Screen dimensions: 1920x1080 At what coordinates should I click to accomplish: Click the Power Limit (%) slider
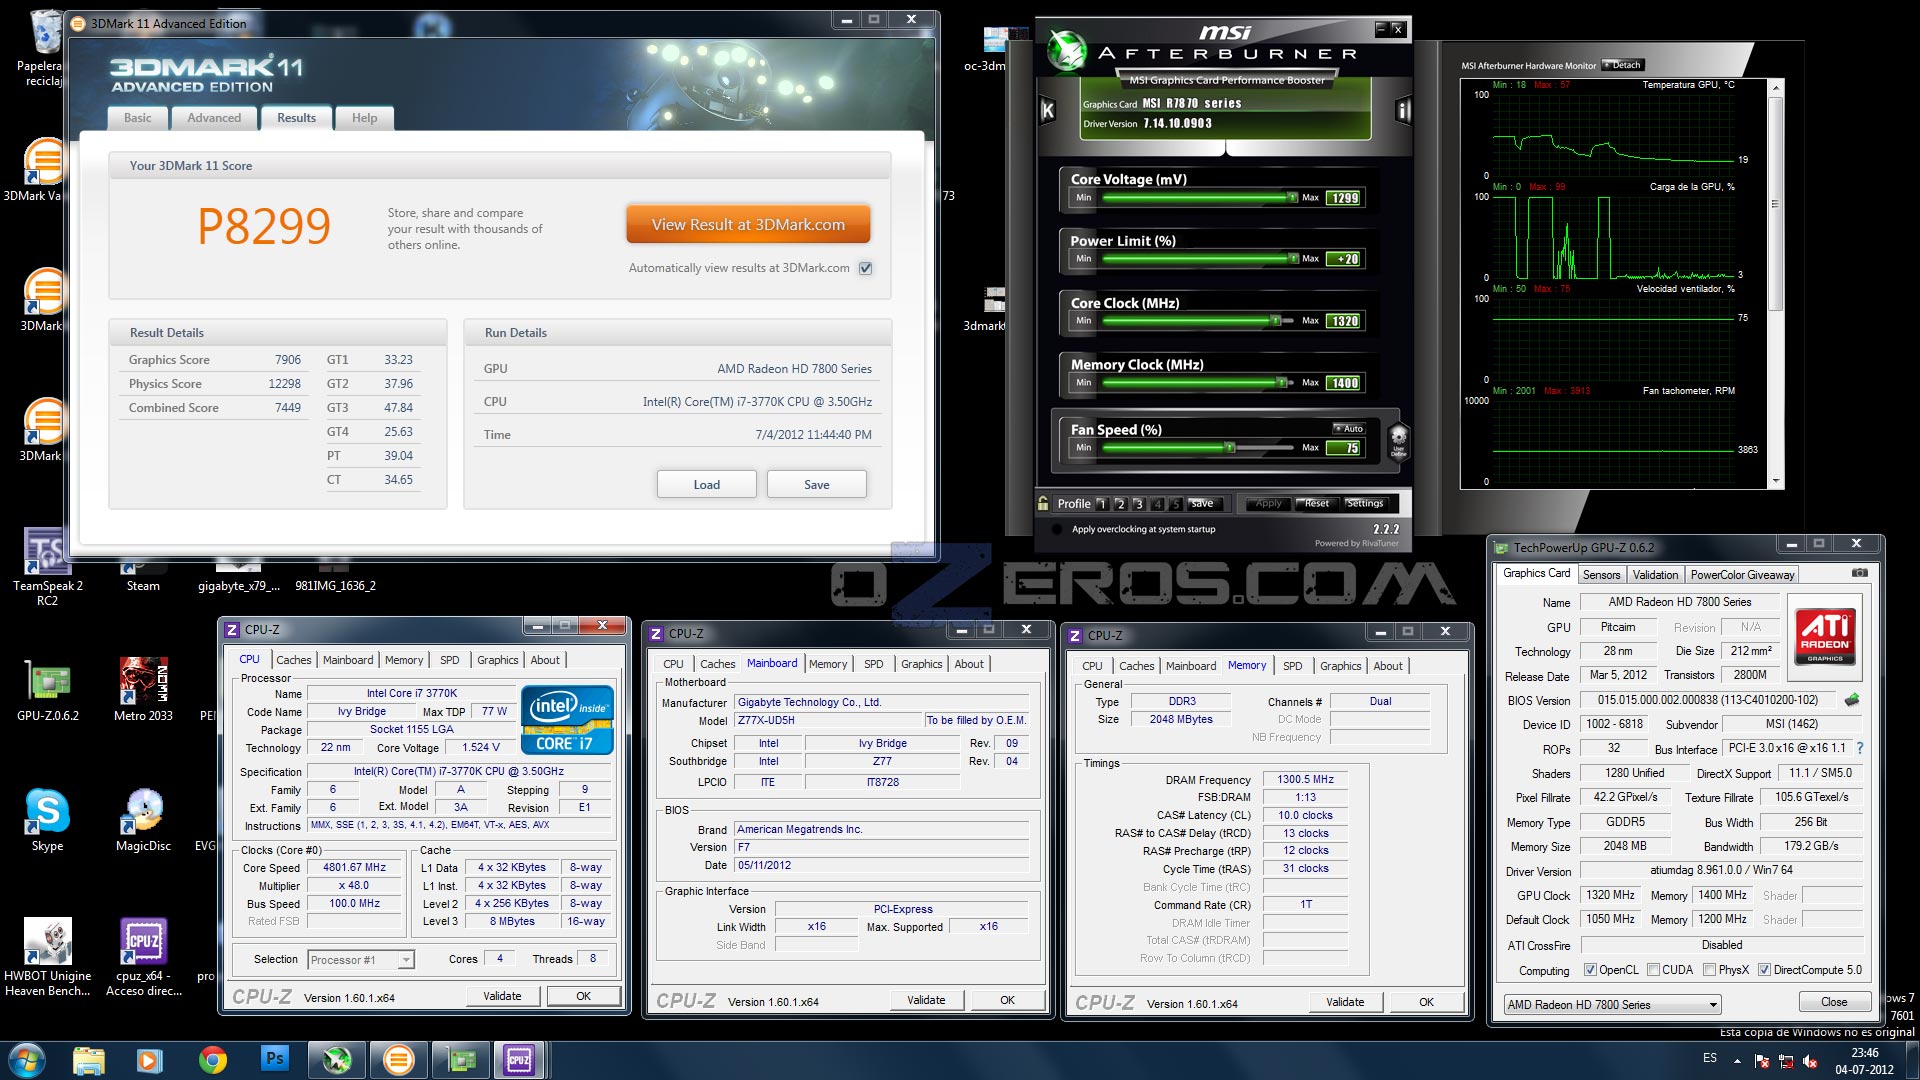[x=1200, y=259]
